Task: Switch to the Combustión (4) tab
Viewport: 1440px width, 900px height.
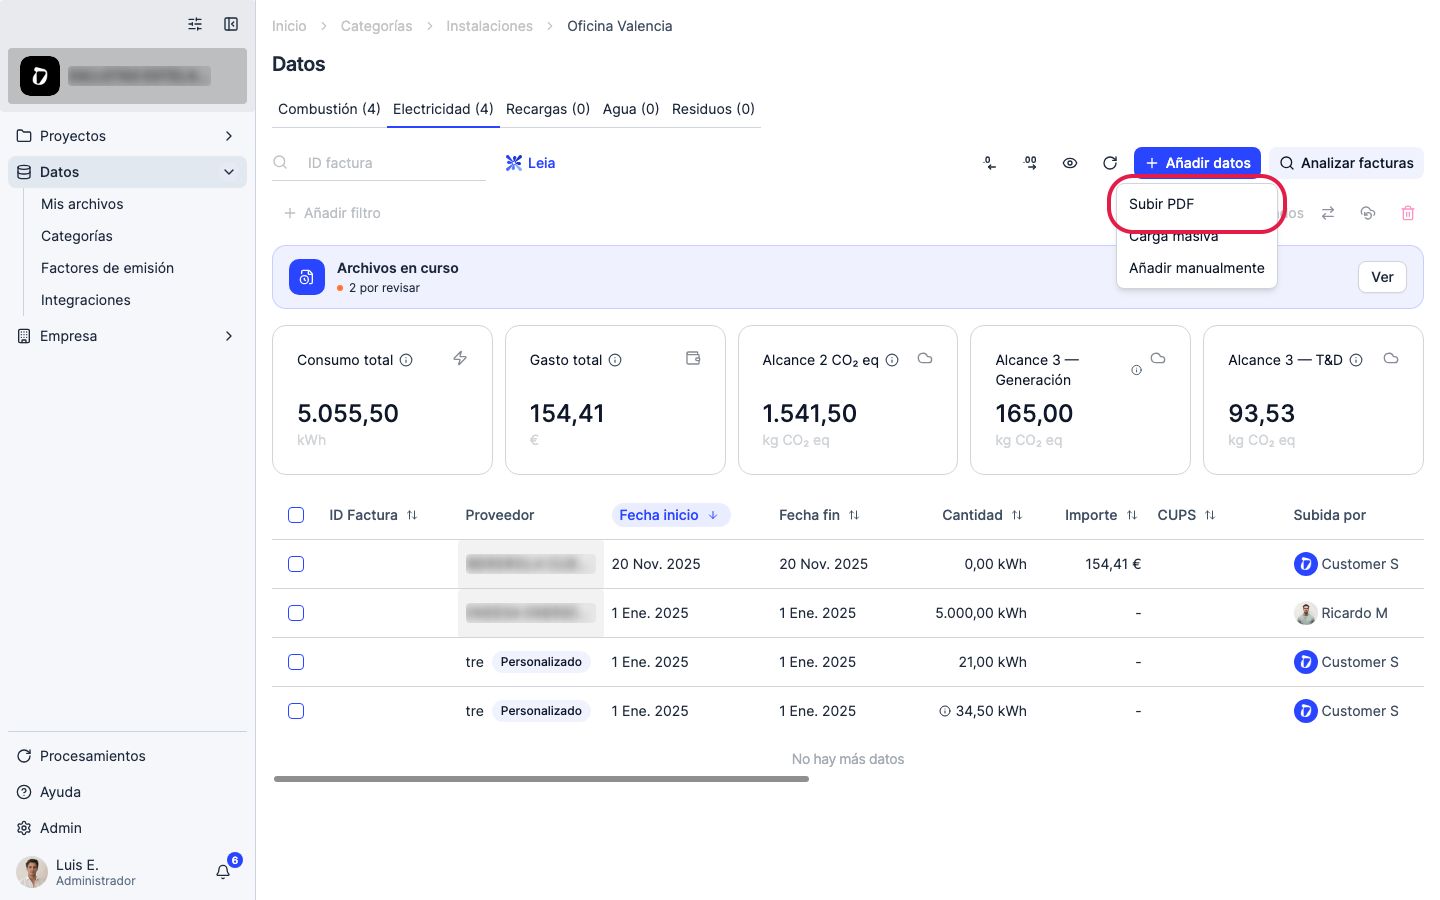Action: [x=329, y=109]
